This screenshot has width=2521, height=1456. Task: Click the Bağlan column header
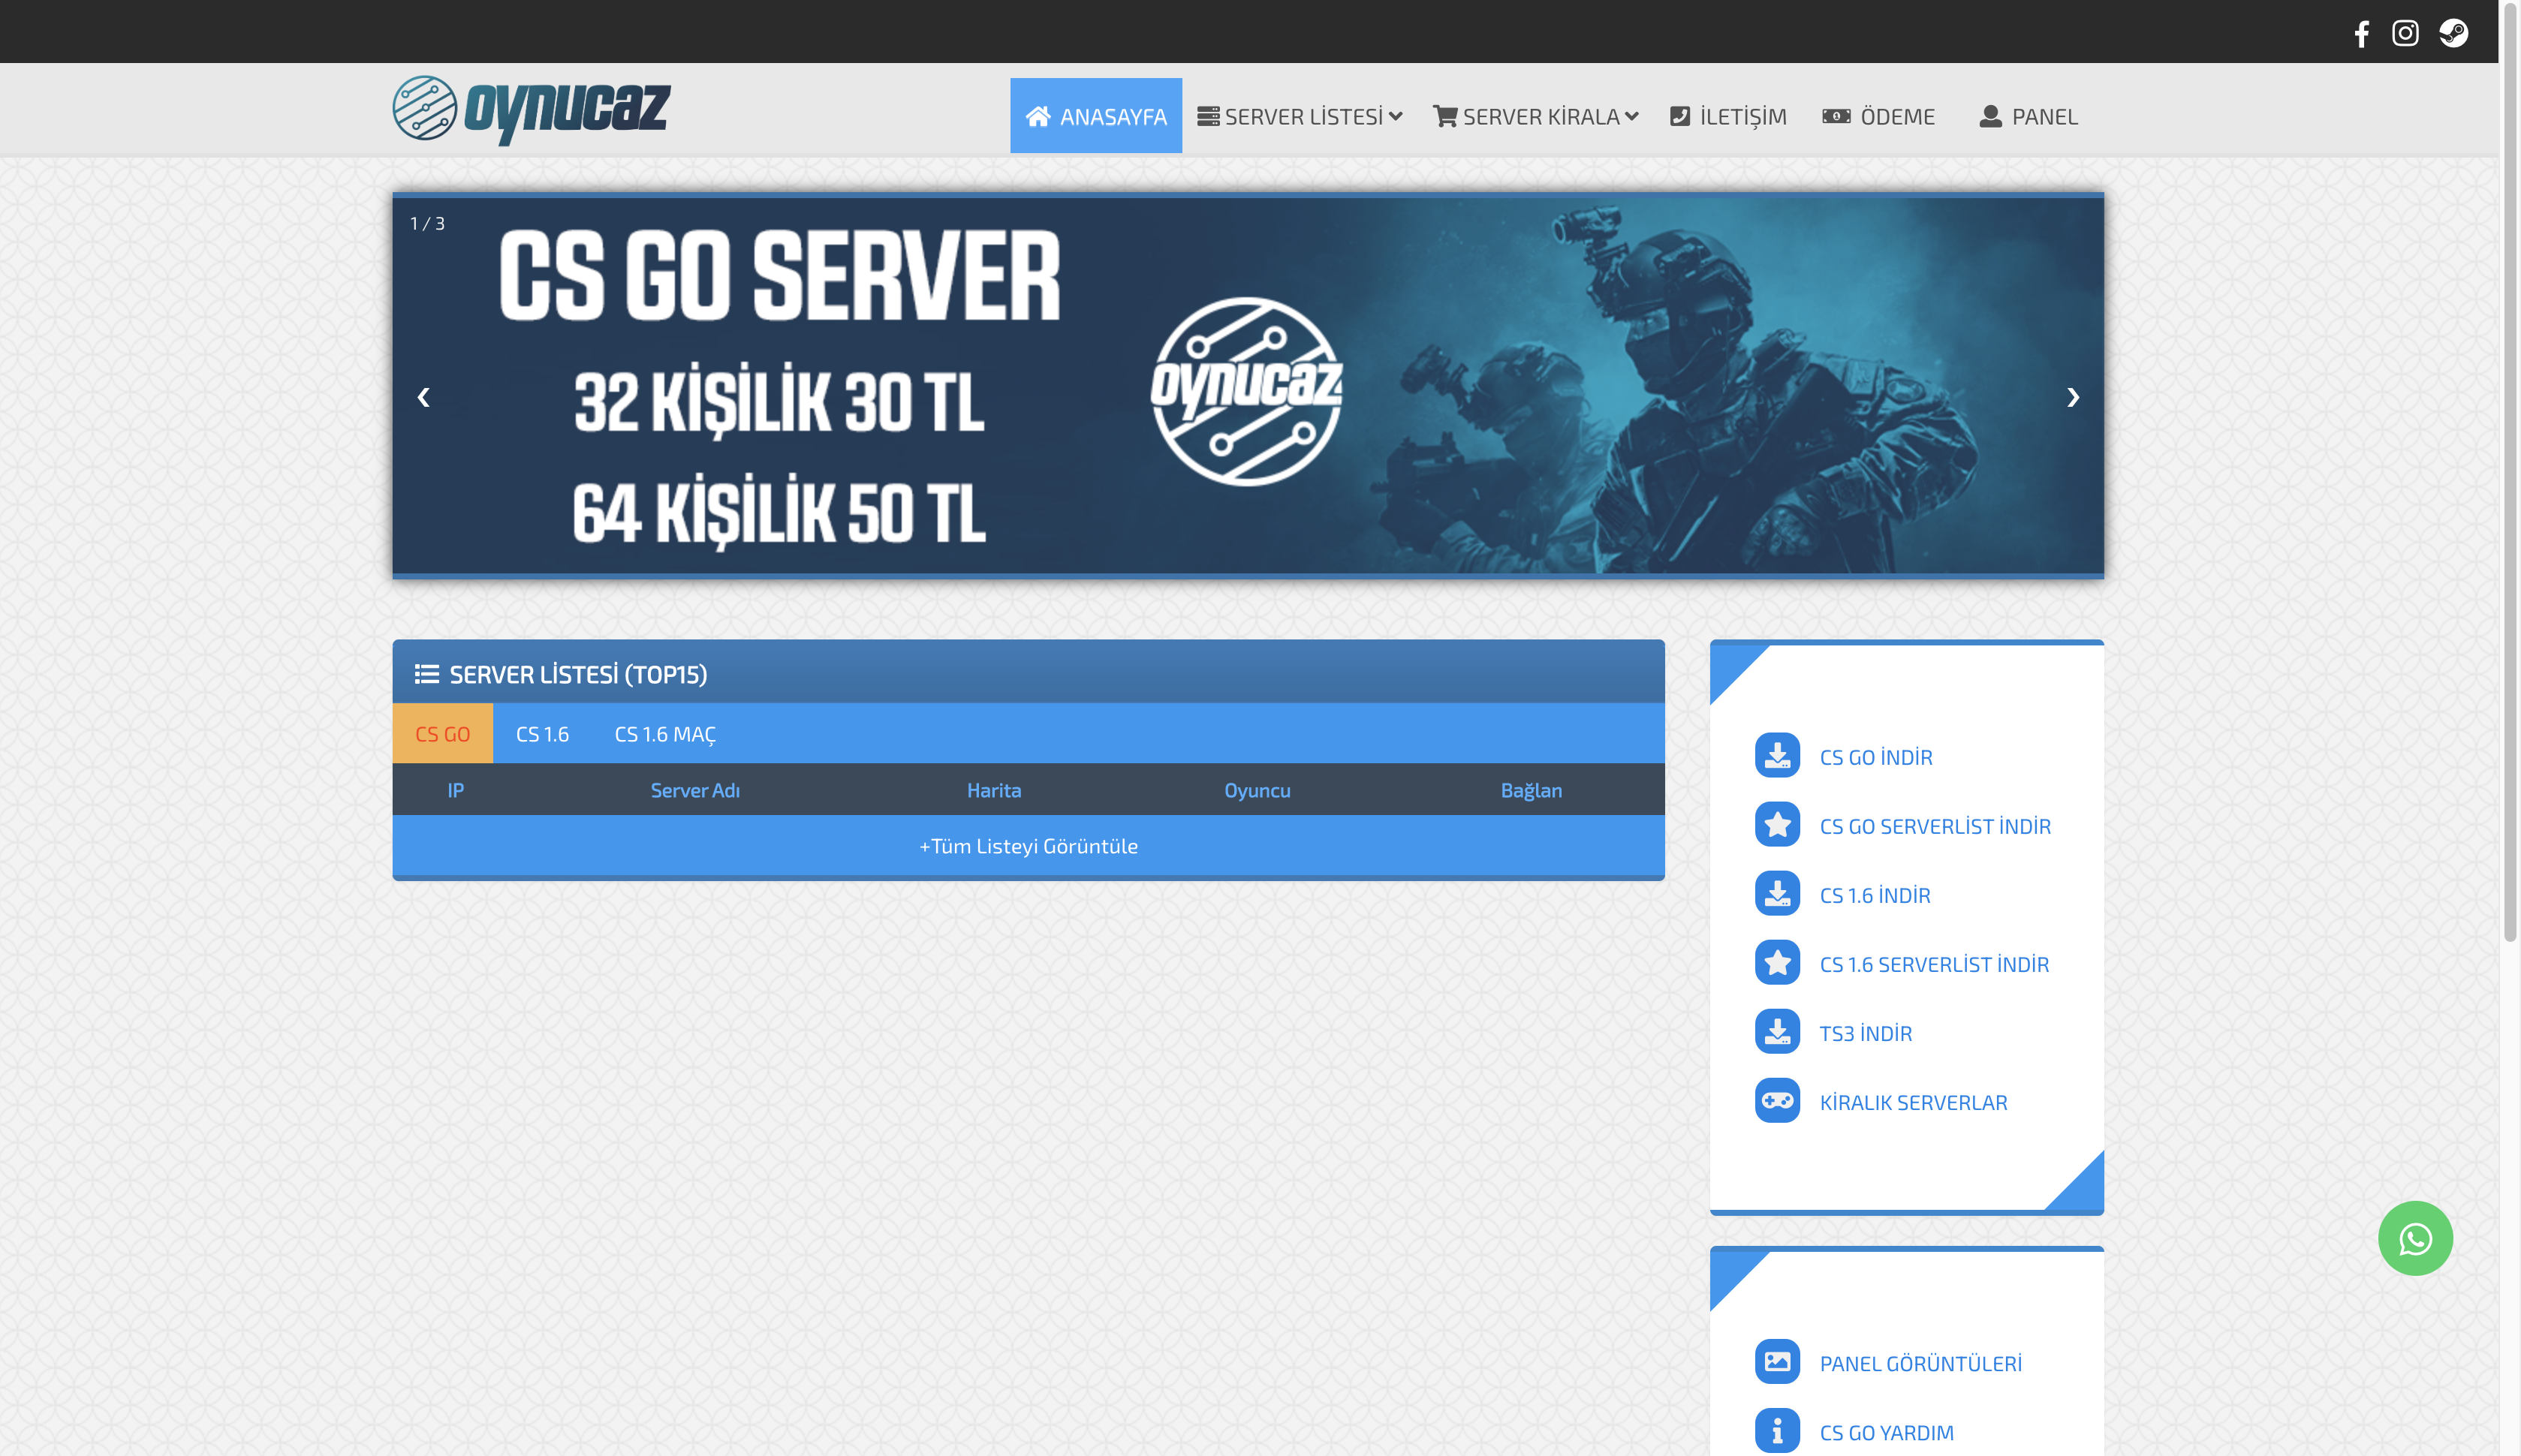[1531, 790]
